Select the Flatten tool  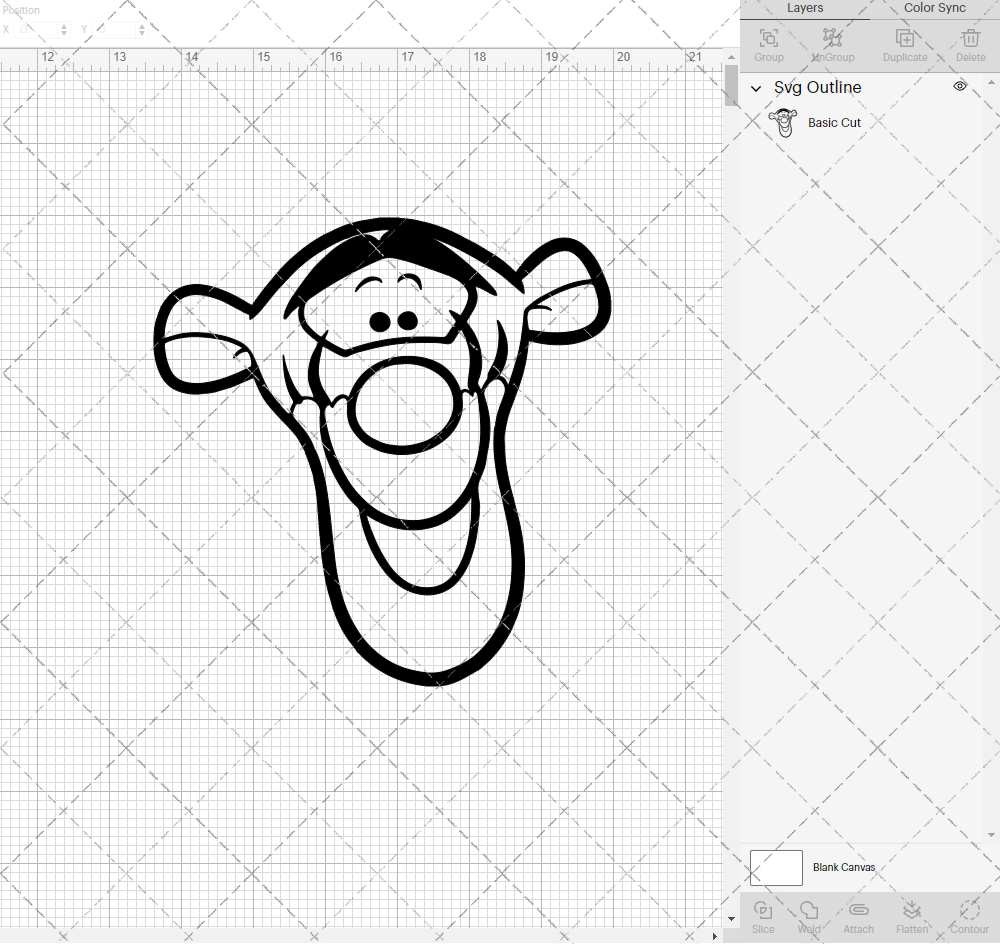tap(912, 915)
